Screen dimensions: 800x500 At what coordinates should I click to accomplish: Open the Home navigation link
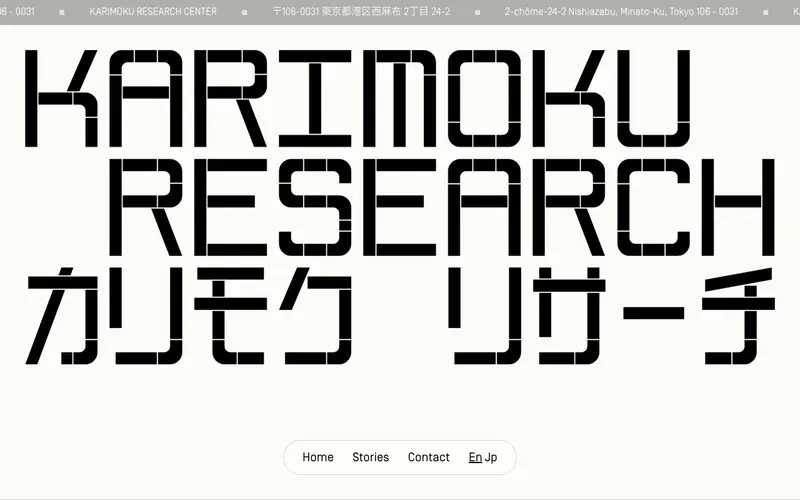tap(318, 457)
